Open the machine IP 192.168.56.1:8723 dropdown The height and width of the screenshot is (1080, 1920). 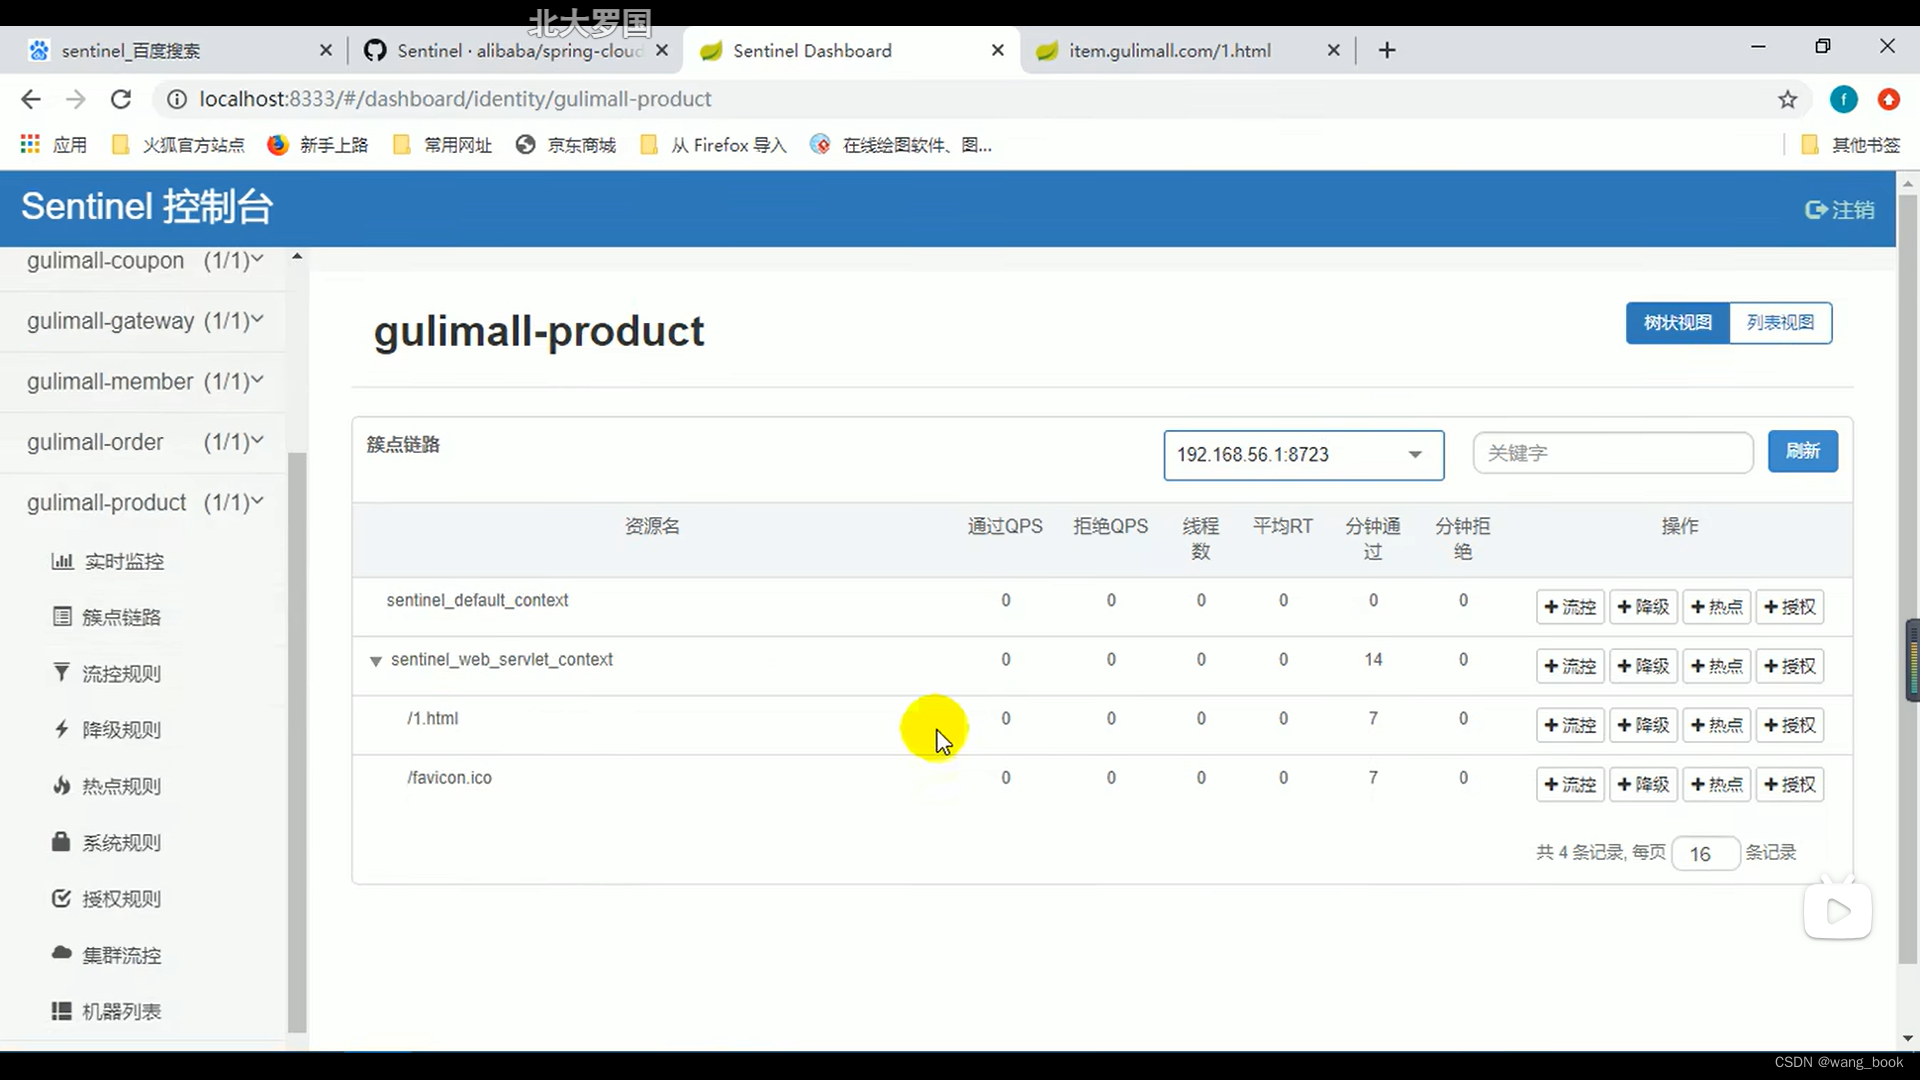(x=1303, y=455)
